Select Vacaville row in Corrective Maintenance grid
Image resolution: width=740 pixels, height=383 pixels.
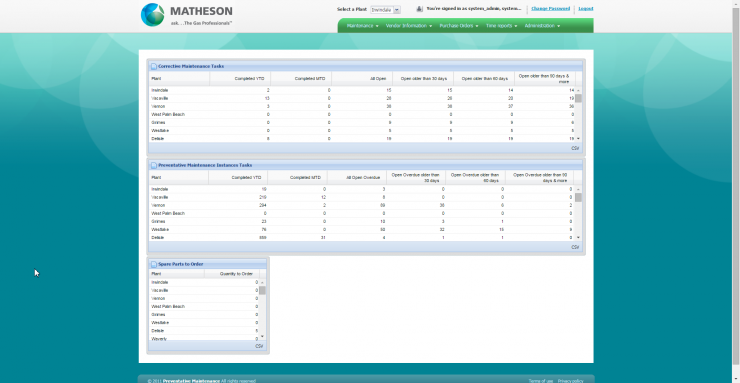point(362,98)
